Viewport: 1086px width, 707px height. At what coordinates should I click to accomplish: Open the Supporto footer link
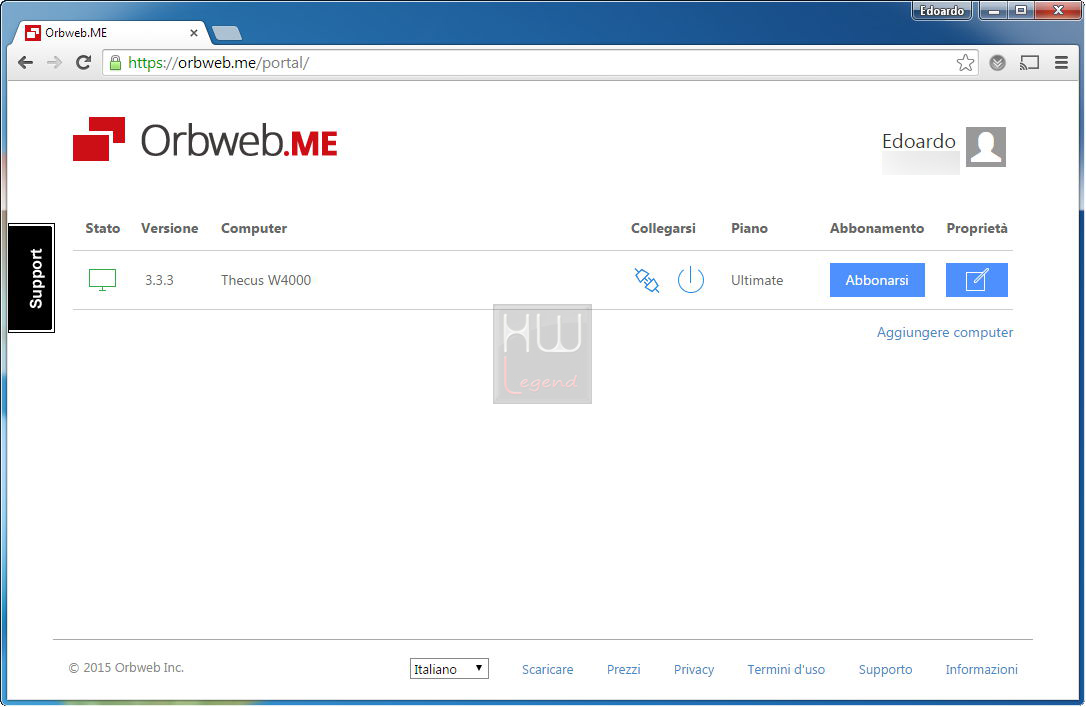click(x=885, y=670)
